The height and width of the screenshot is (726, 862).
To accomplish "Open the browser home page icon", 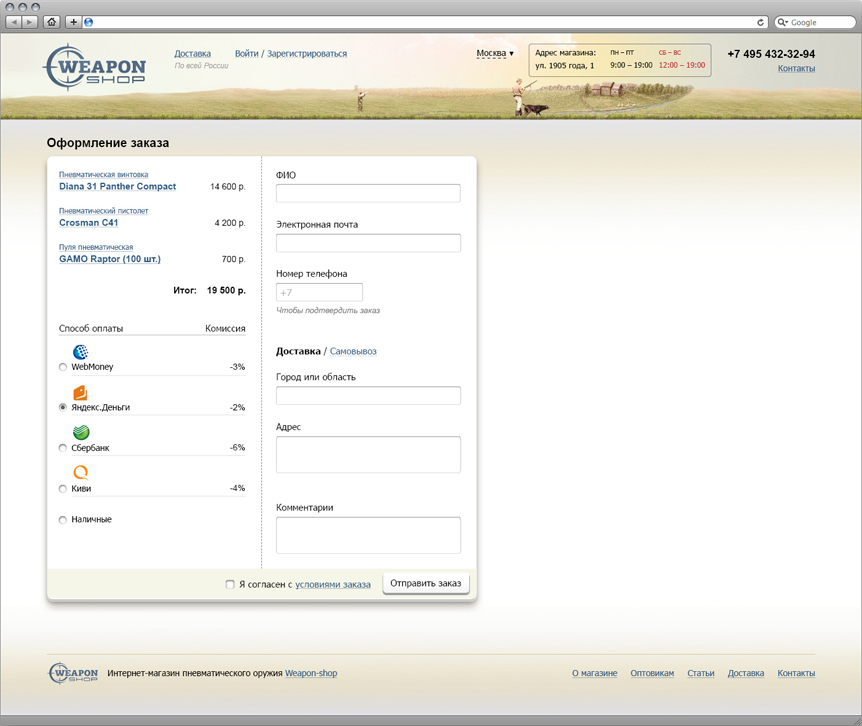I will pyautogui.click(x=52, y=22).
